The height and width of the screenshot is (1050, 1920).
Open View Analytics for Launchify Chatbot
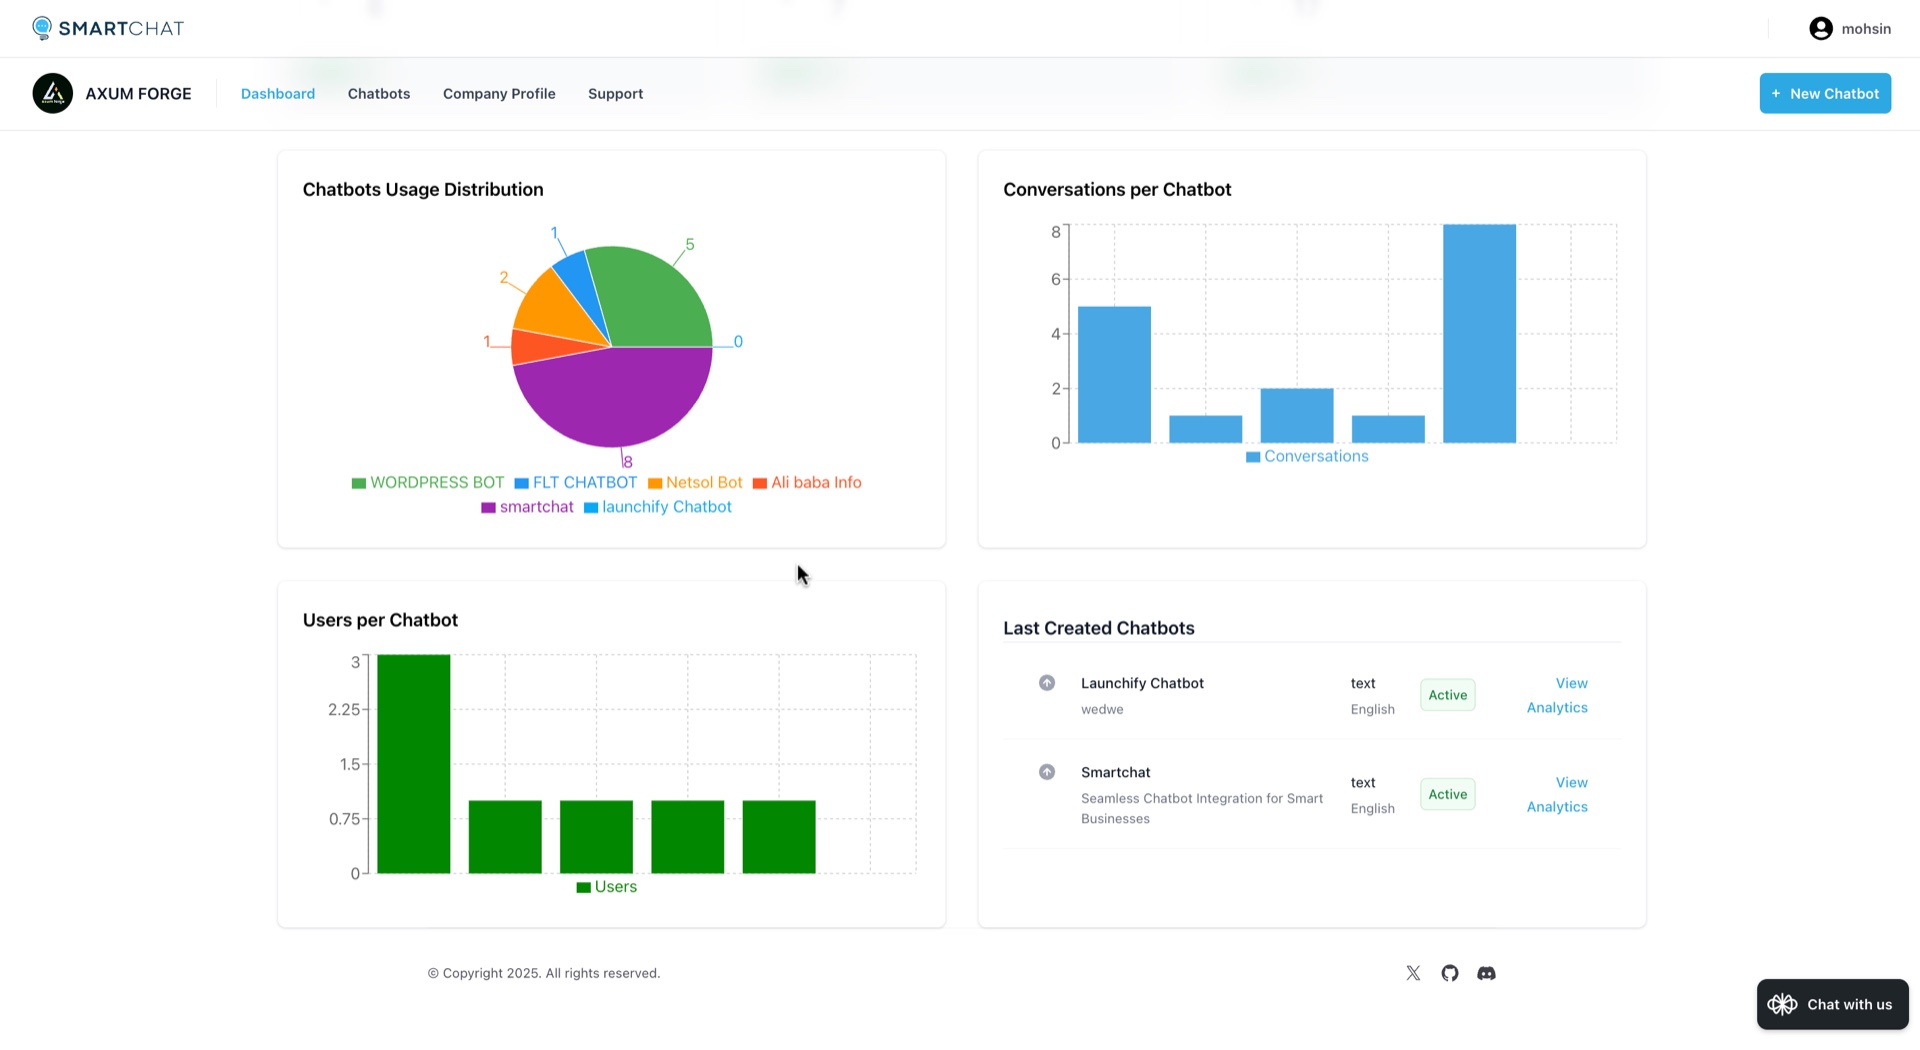[1557, 695]
